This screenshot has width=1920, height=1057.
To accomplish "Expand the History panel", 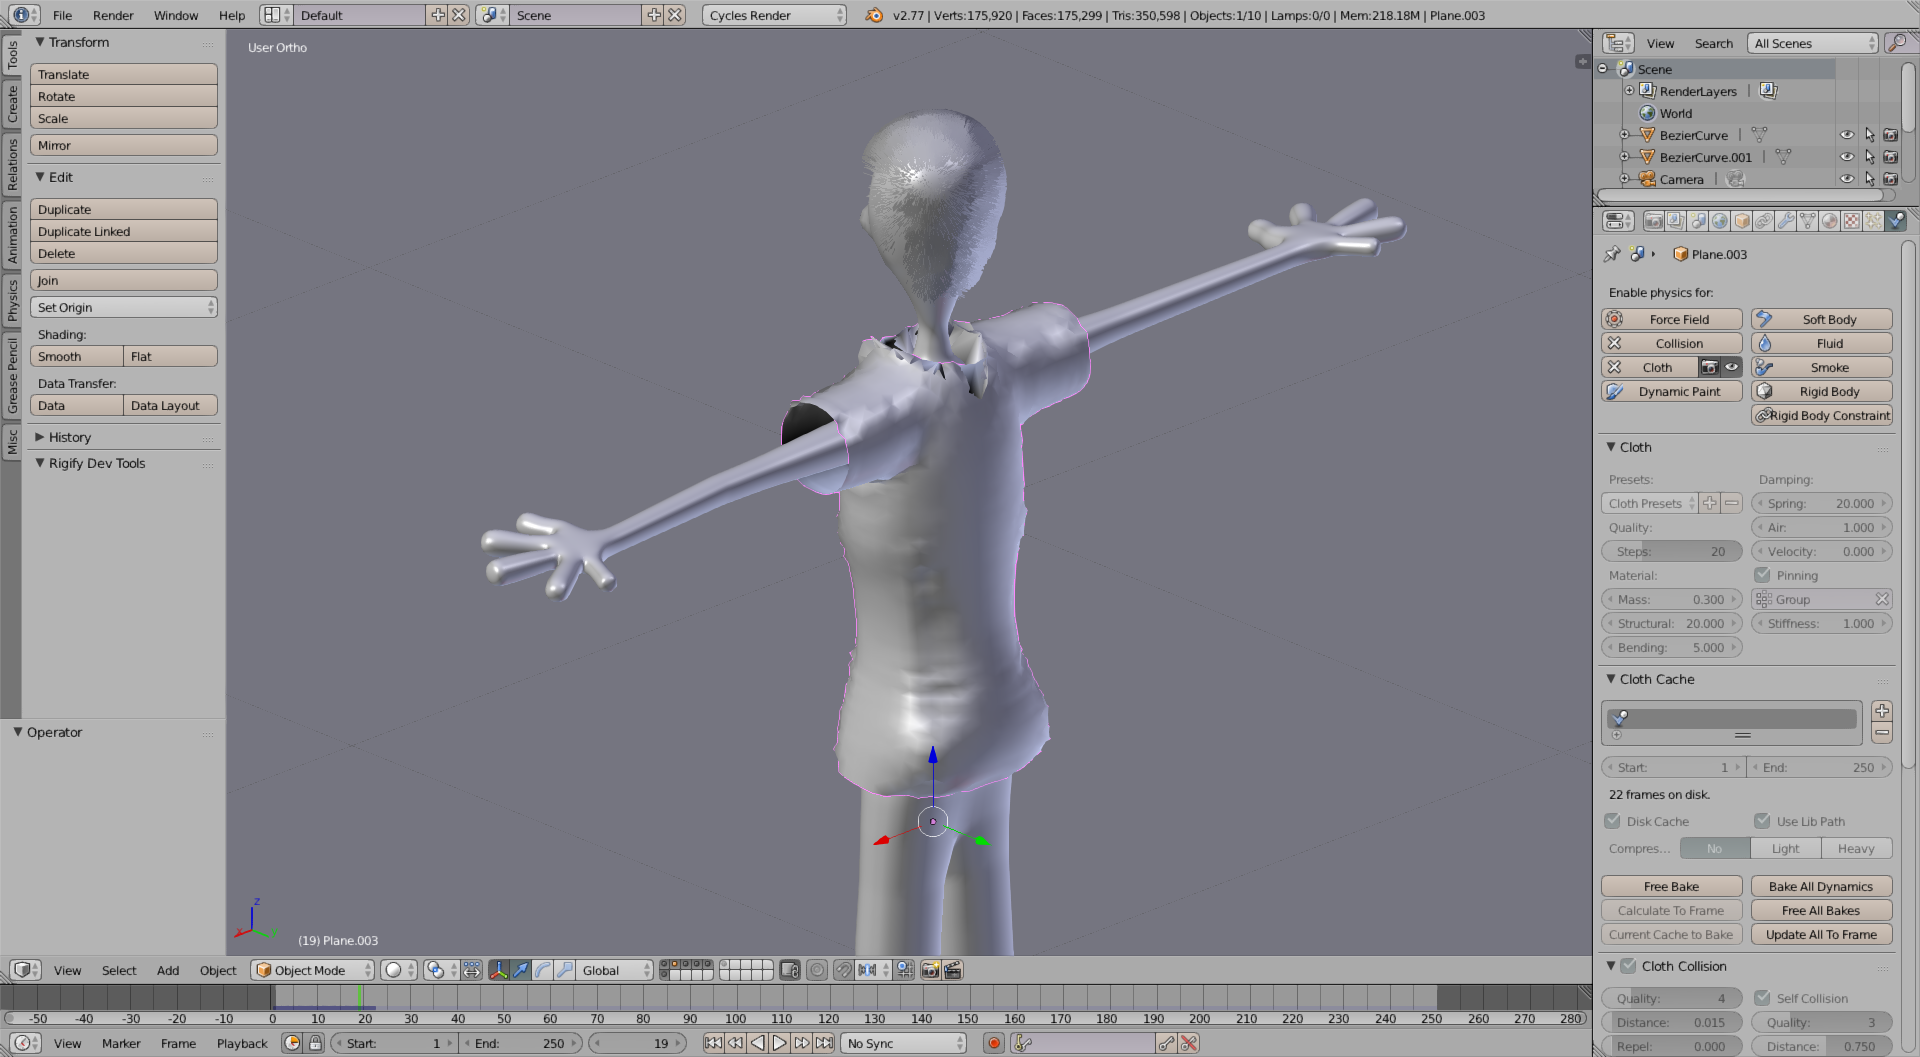I will (x=69, y=437).
